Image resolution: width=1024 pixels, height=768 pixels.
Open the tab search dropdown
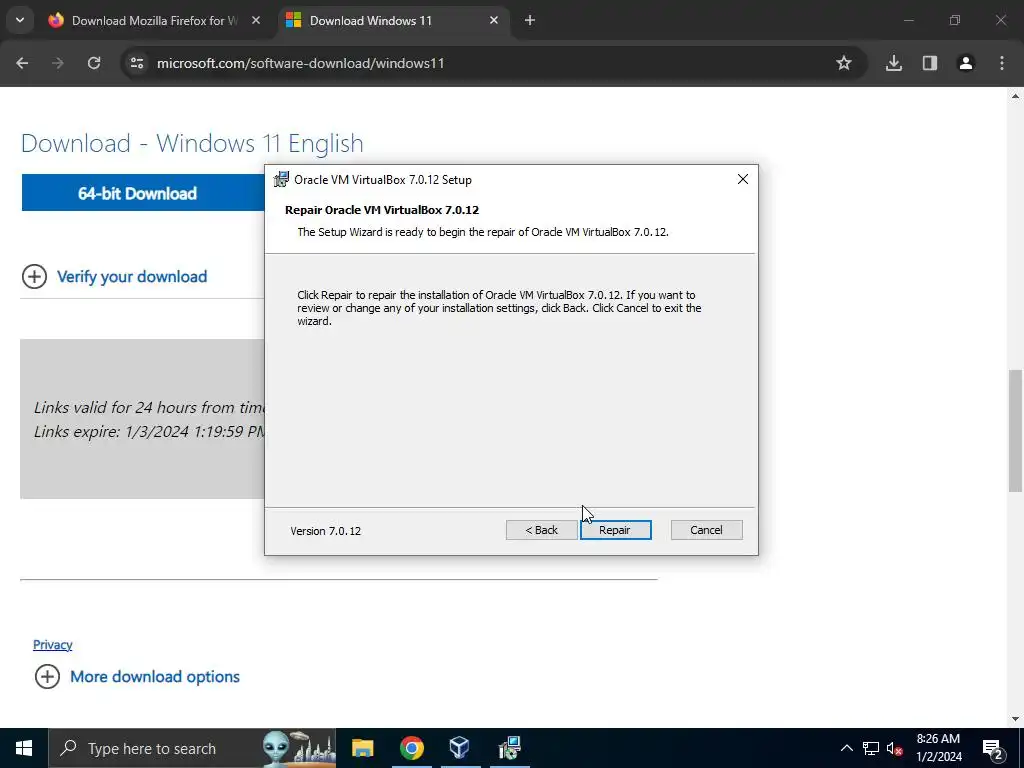20,20
